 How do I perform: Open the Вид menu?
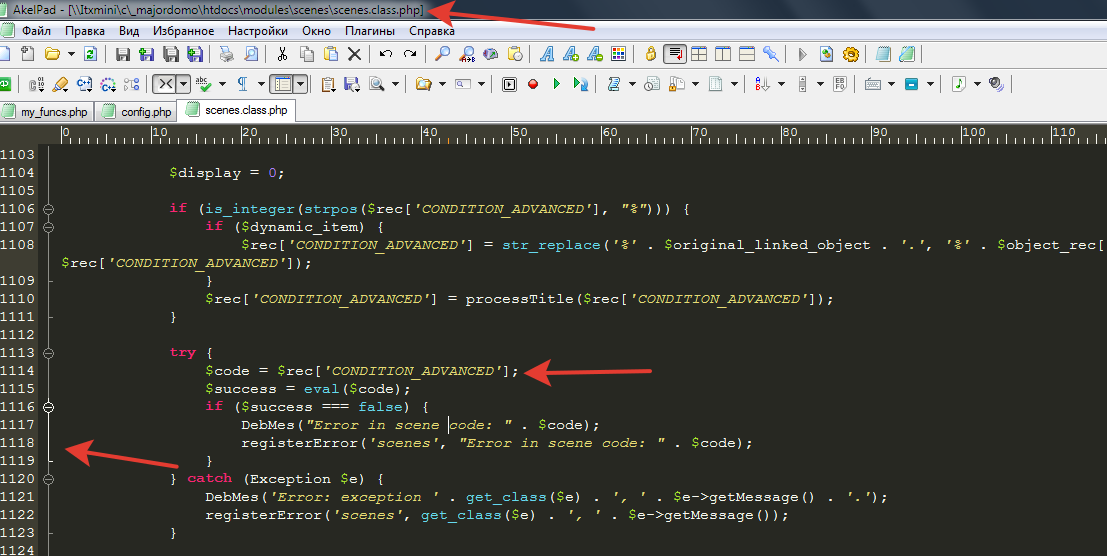[128, 31]
